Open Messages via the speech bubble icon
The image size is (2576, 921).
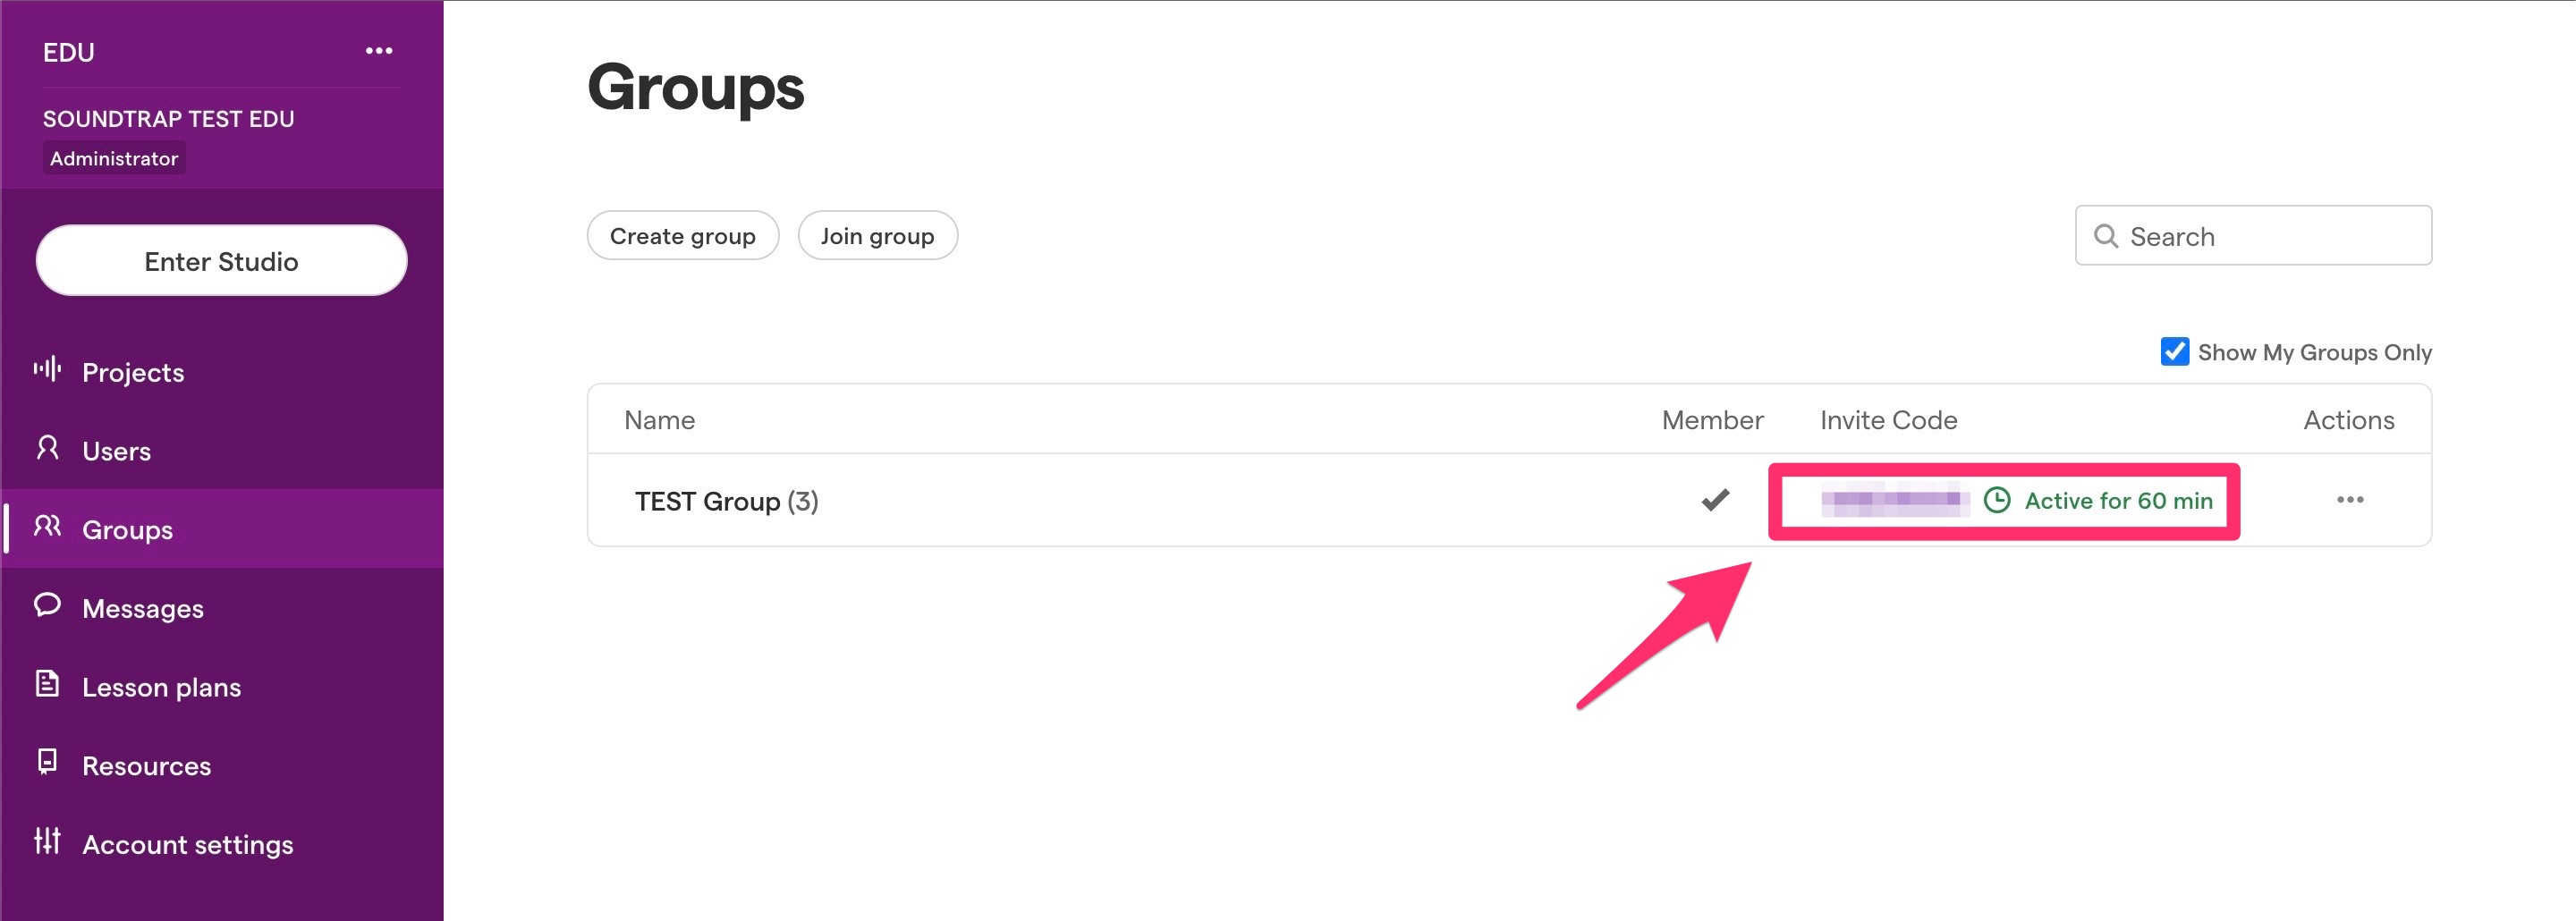47,606
